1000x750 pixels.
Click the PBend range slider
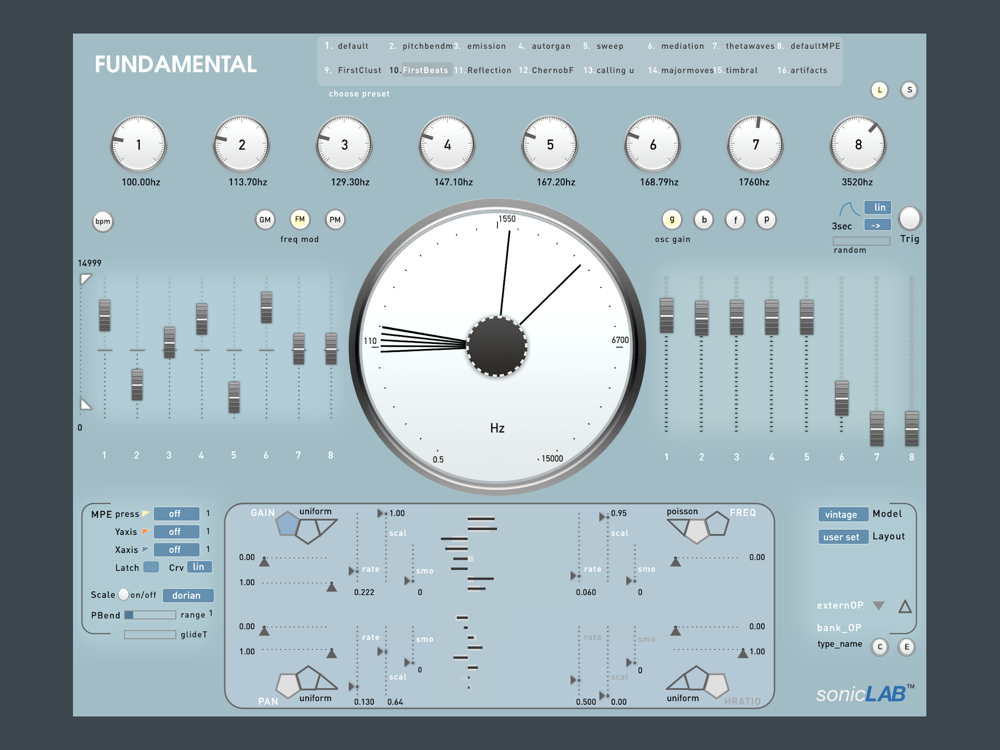click(x=150, y=615)
